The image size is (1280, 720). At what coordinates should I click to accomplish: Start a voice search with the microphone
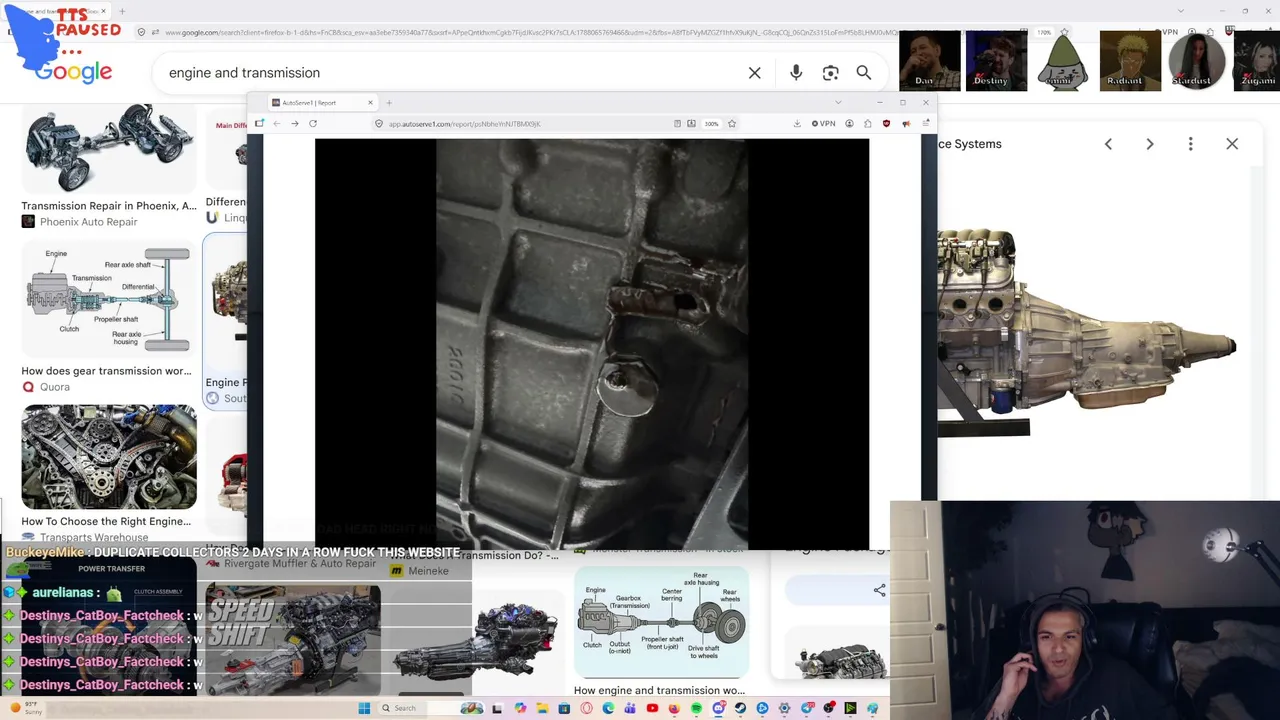(796, 73)
